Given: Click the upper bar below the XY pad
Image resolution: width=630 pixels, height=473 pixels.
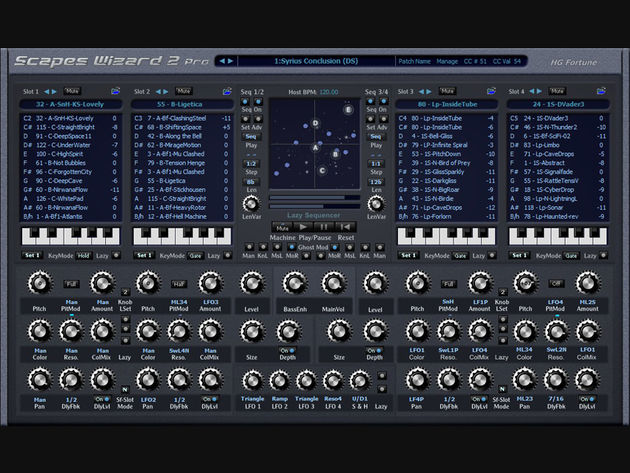Looking at the screenshot, I should [315, 197].
